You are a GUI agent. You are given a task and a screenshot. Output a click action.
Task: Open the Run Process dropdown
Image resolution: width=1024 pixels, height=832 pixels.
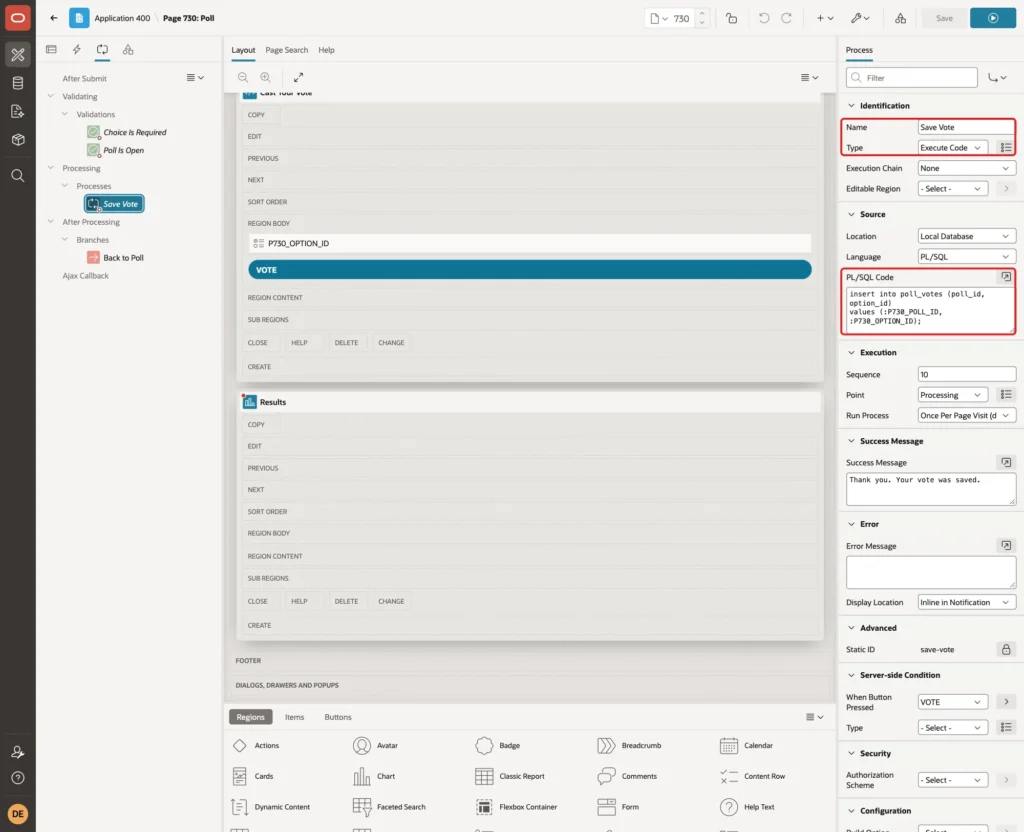[966, 415]
